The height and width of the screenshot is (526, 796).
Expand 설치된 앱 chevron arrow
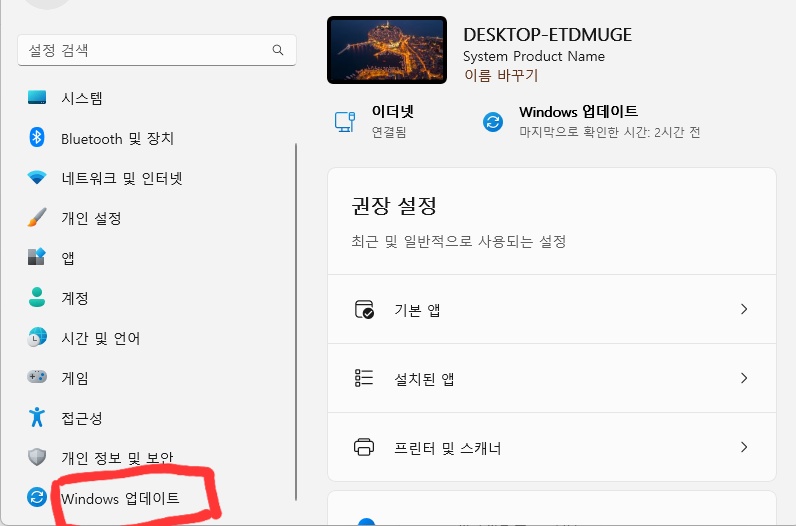coord(744,378)
